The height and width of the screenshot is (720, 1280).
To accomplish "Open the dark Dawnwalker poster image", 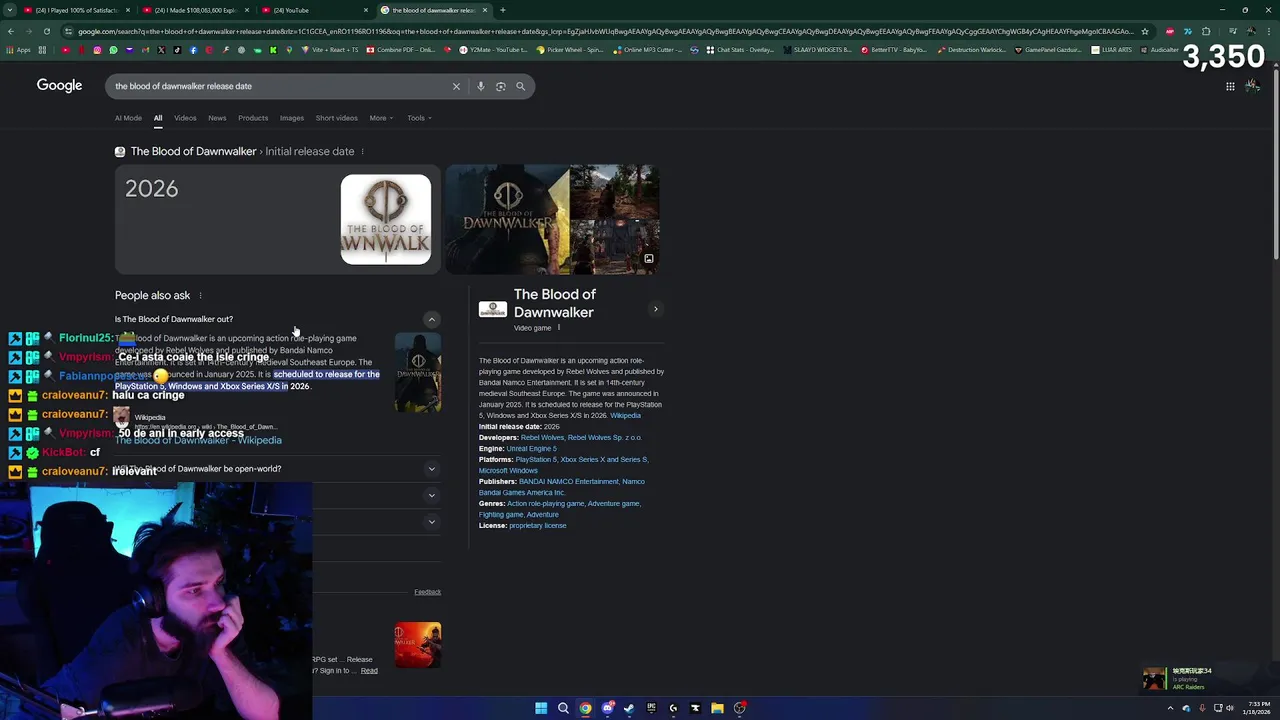I will (507, 218).
